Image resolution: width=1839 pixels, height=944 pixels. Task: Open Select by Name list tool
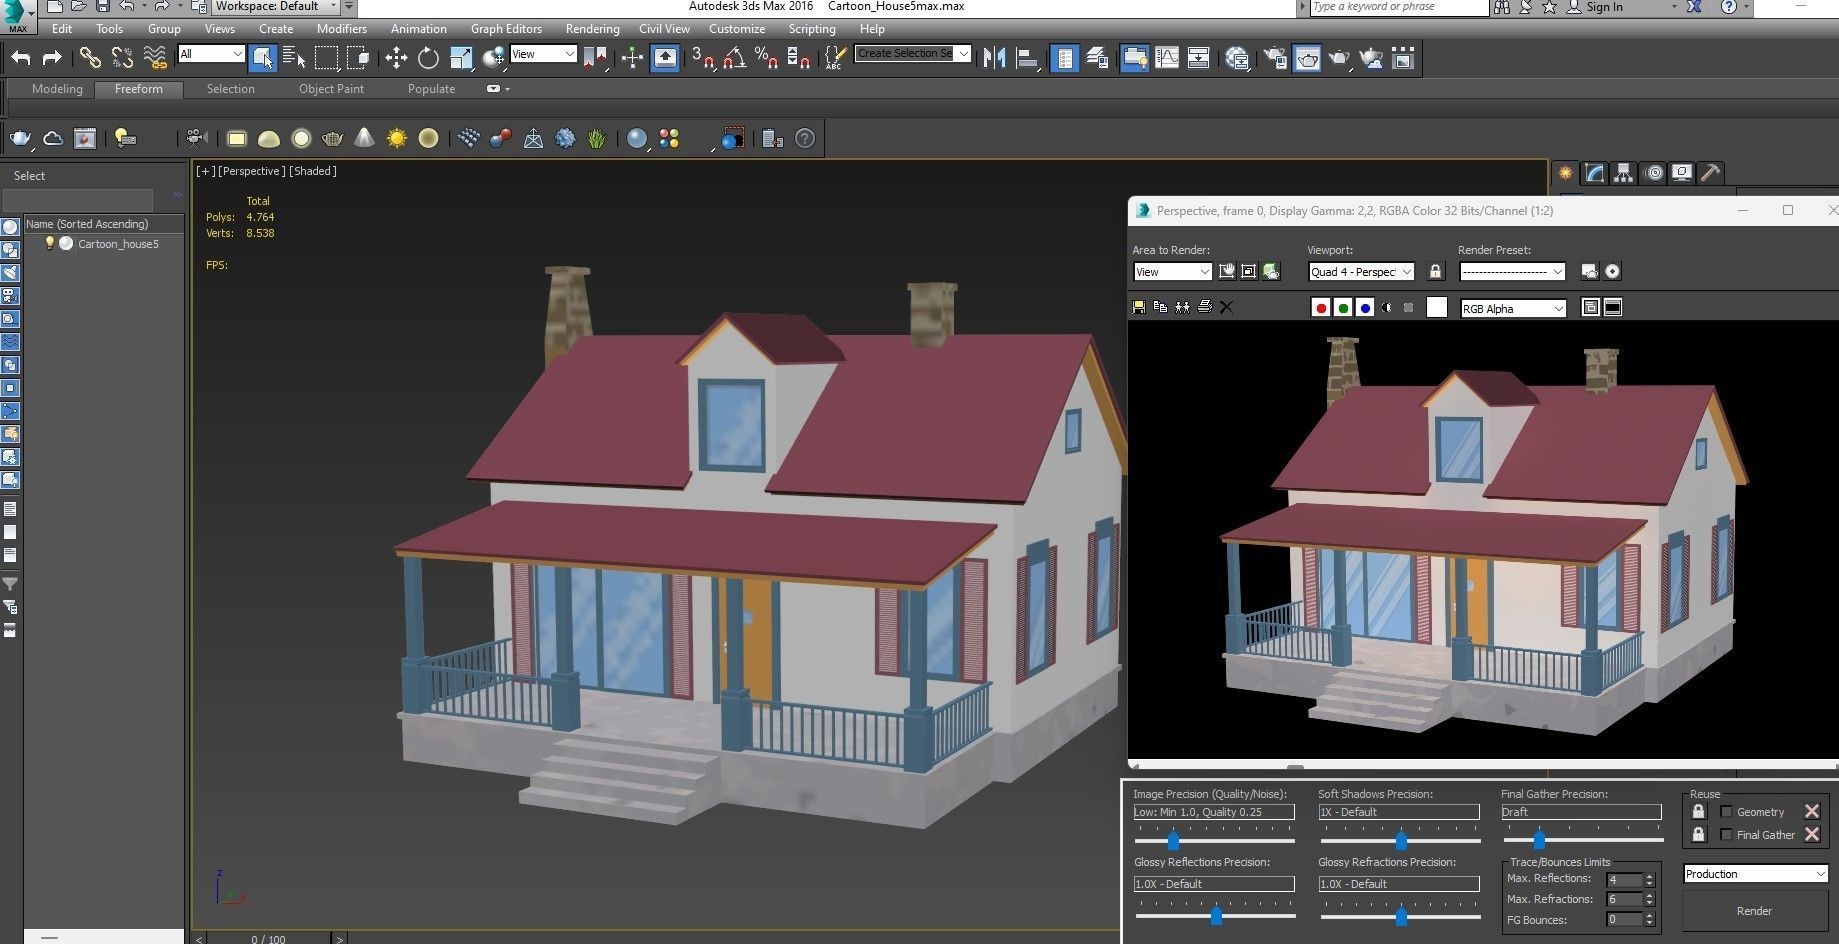point(294,58)
